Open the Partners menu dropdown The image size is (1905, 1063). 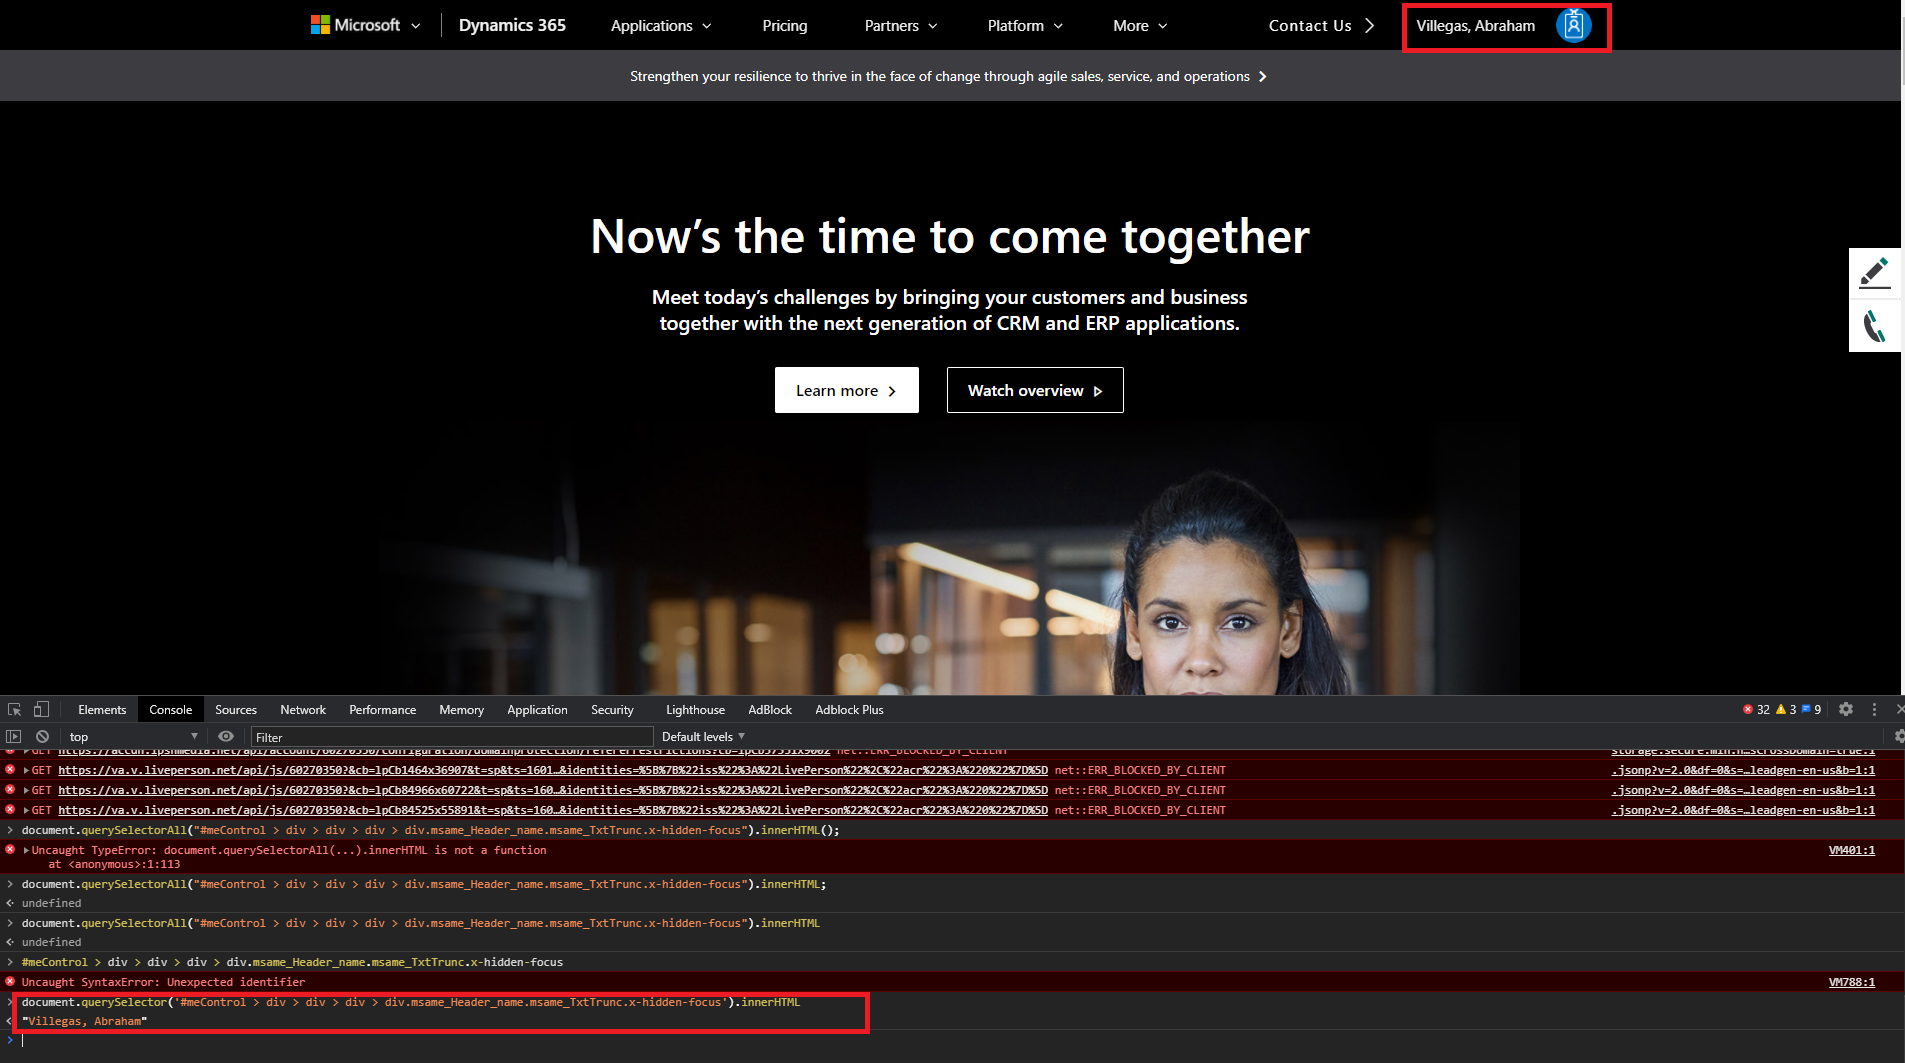coord(901,26)
